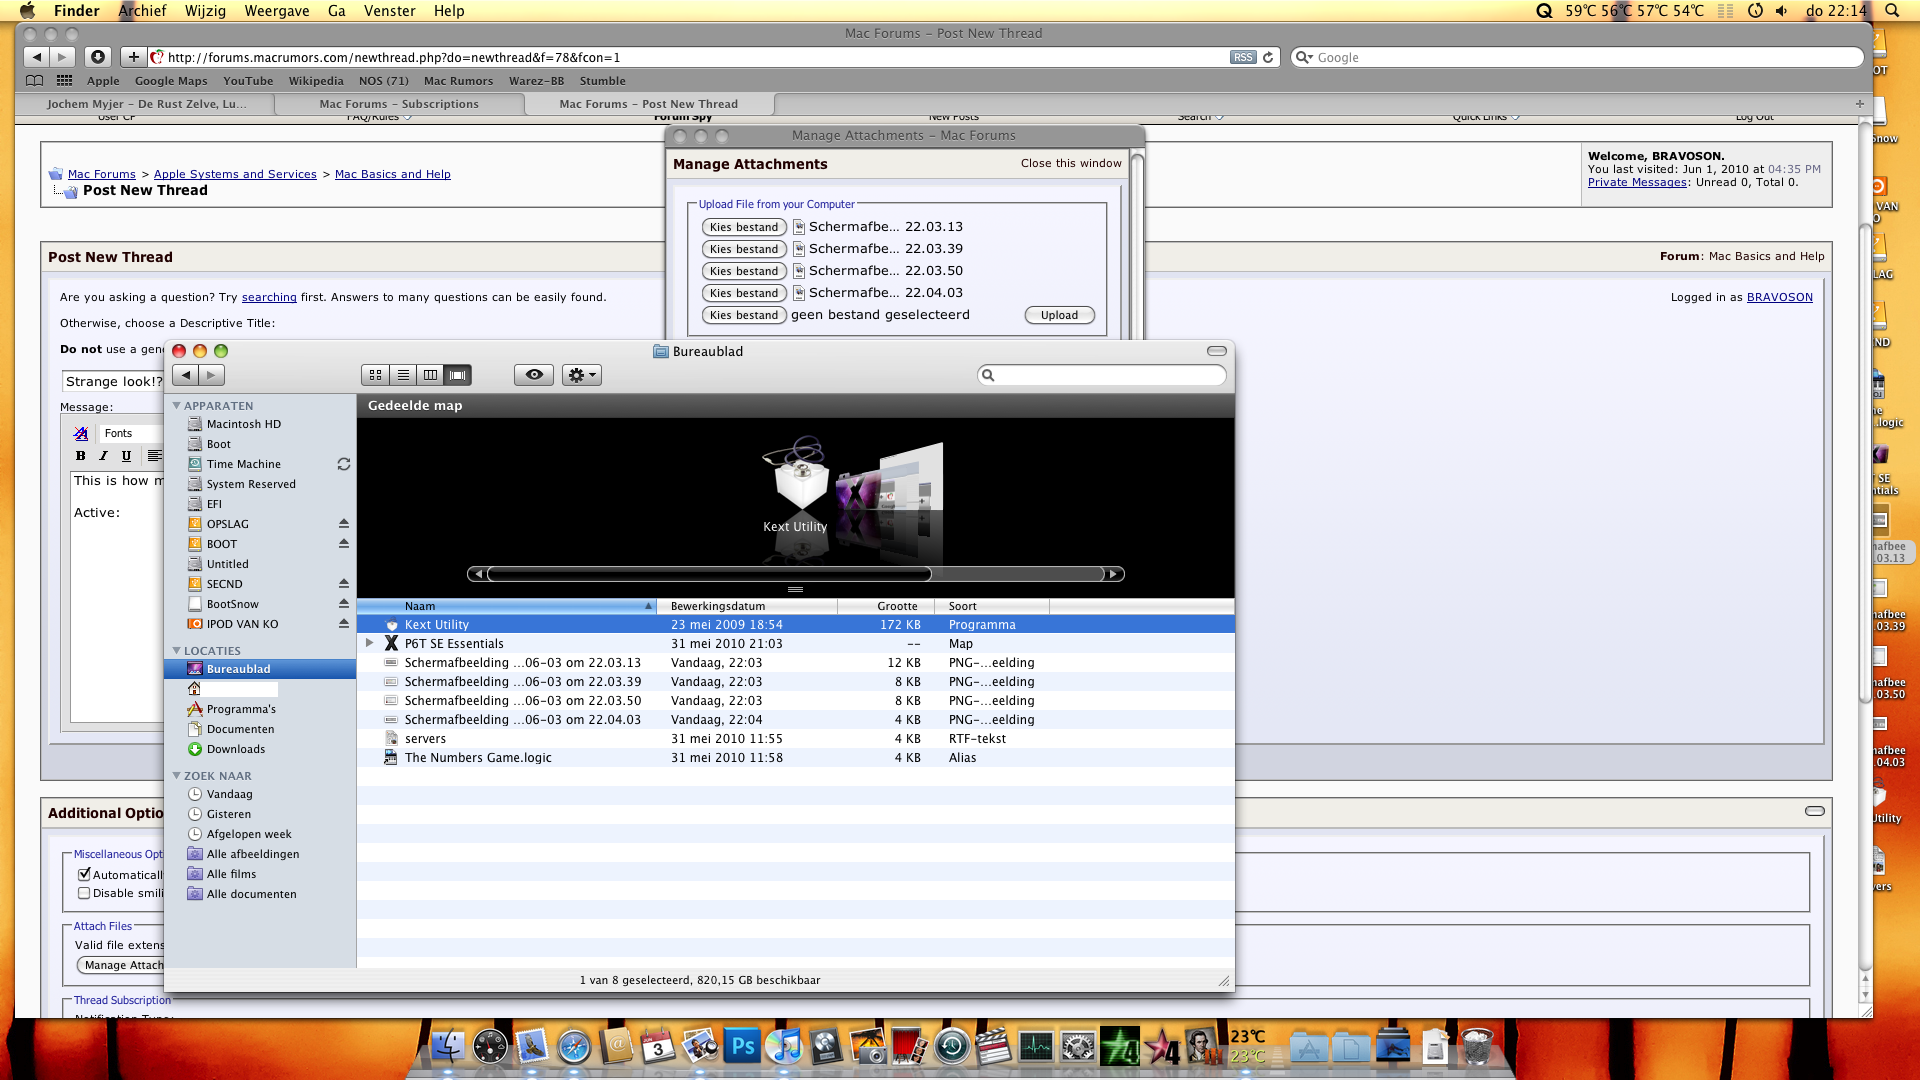Switch Finder to column view
1920x1080 pixels.
point(430,375)
